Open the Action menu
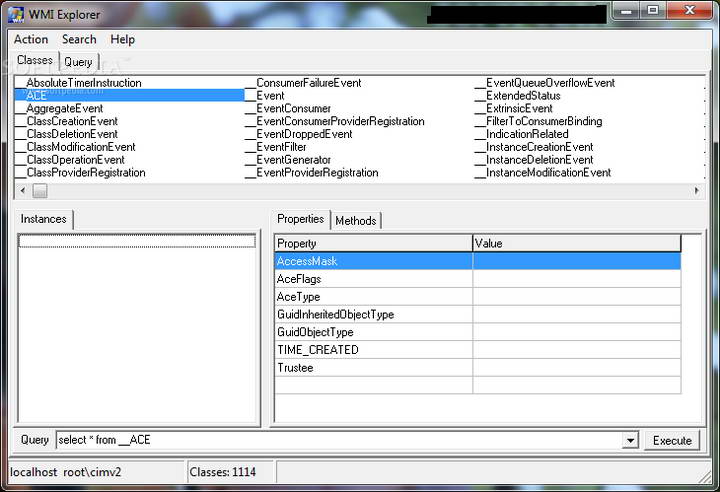This screenshot has width=720, height=492. point(31,40)
